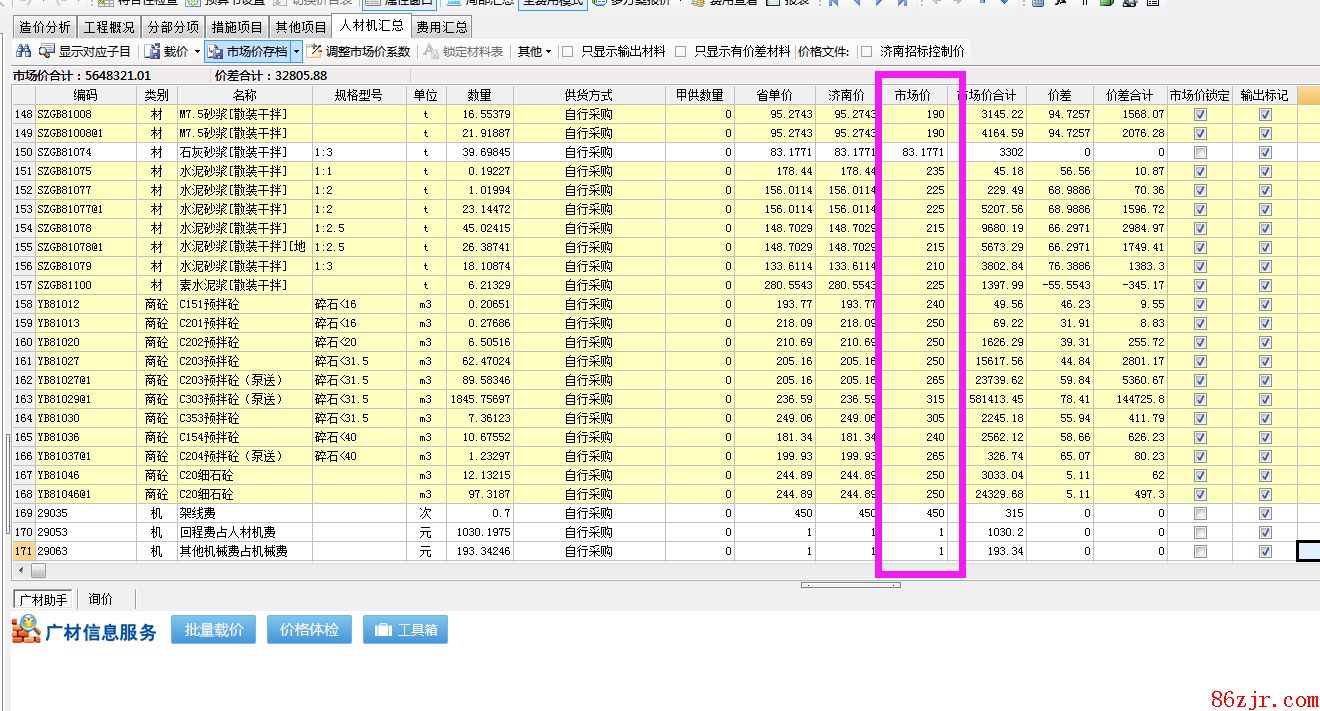The image size is (1320, 711).
Task: Click the 市场价存档 archive icon
Action: [216, 51]
